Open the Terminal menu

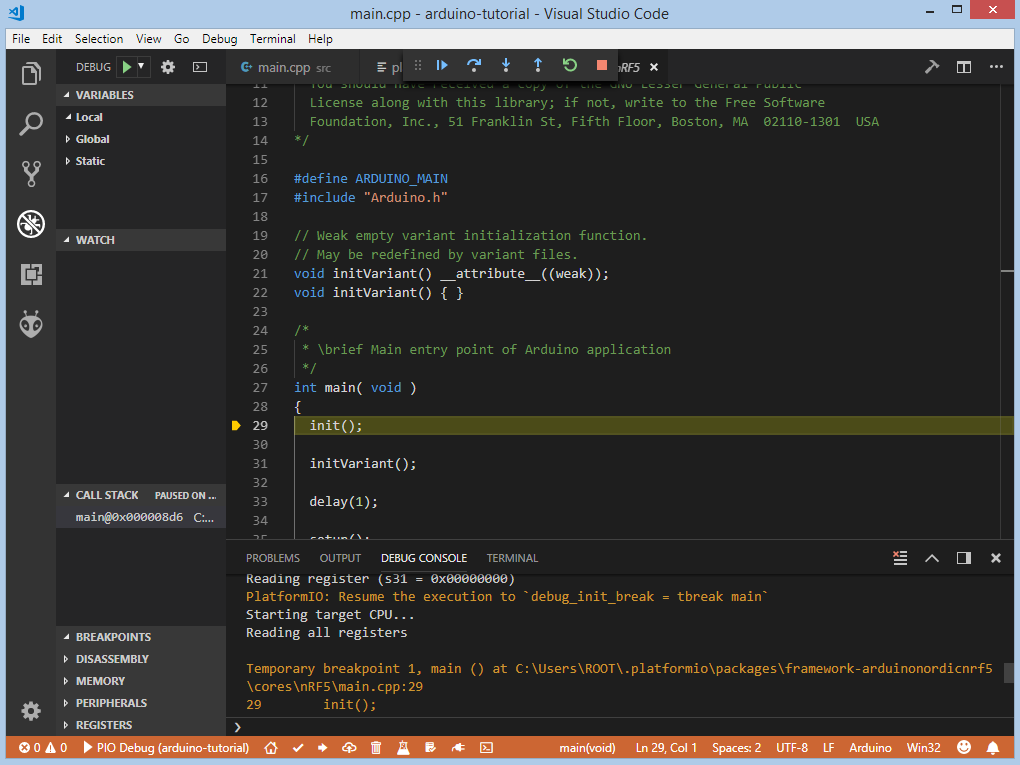coord(273,38)
